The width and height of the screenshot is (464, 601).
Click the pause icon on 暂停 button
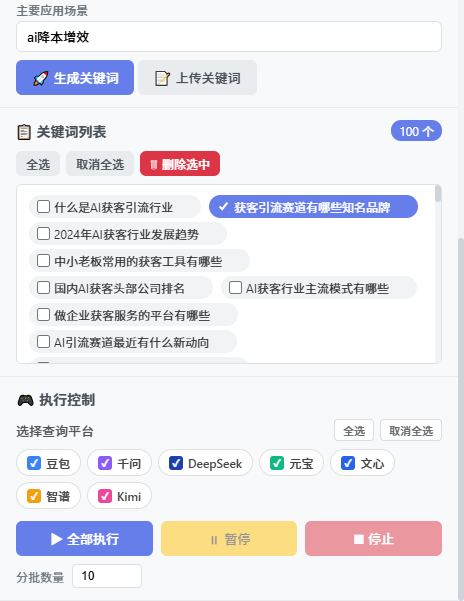(x=214, y=540)
